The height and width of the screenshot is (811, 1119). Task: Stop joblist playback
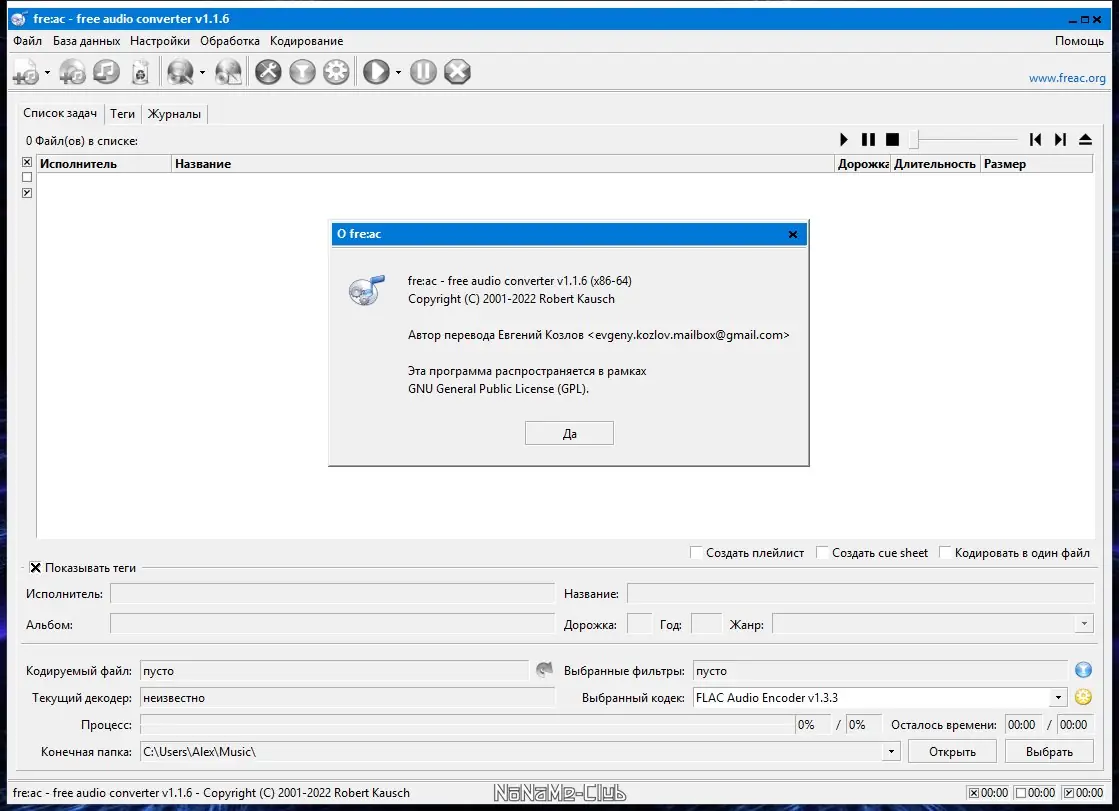pyautogui.click(x=892, y=139)
